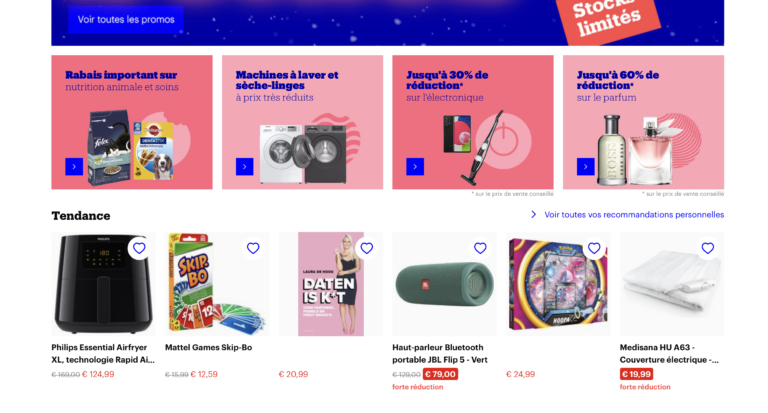Open Philips Essential Airfryer XL product title
The image size is (768, 413).
103,353
